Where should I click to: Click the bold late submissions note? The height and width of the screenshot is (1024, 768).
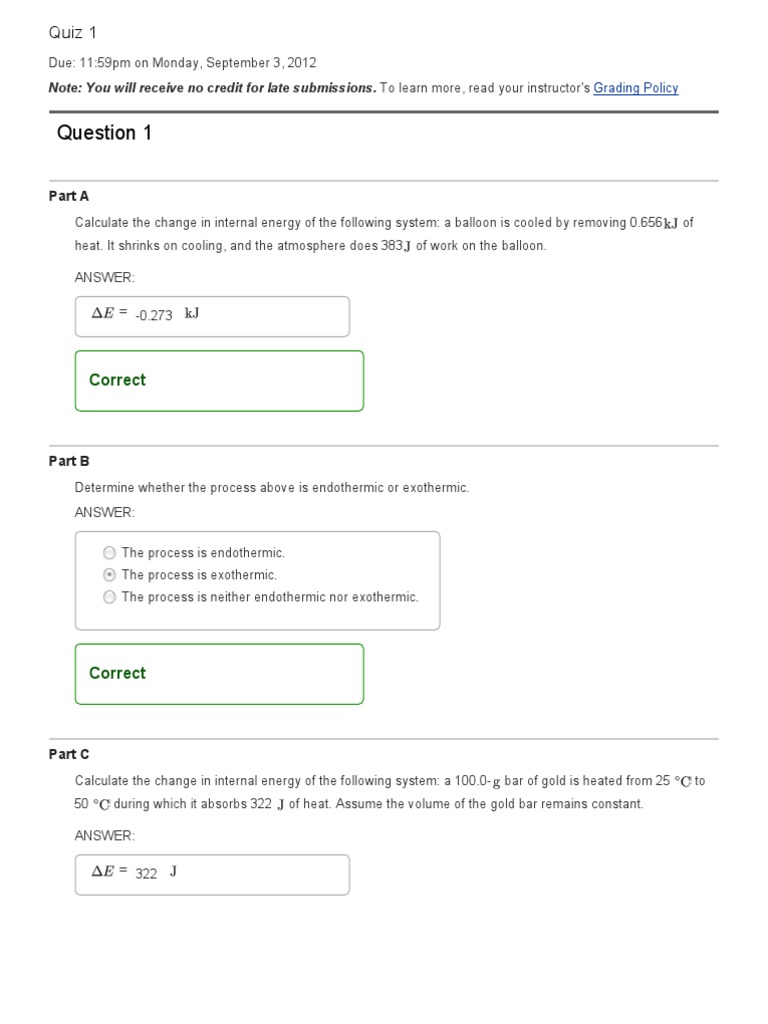(212, 88)
